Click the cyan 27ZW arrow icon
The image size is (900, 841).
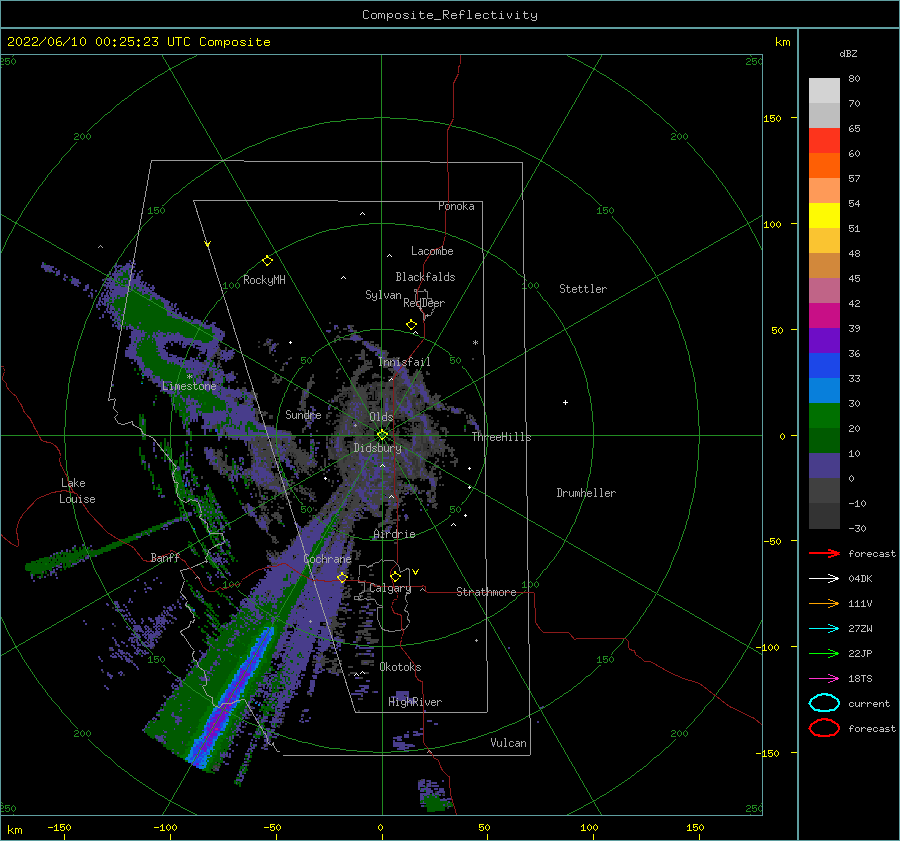coord(824,628)
